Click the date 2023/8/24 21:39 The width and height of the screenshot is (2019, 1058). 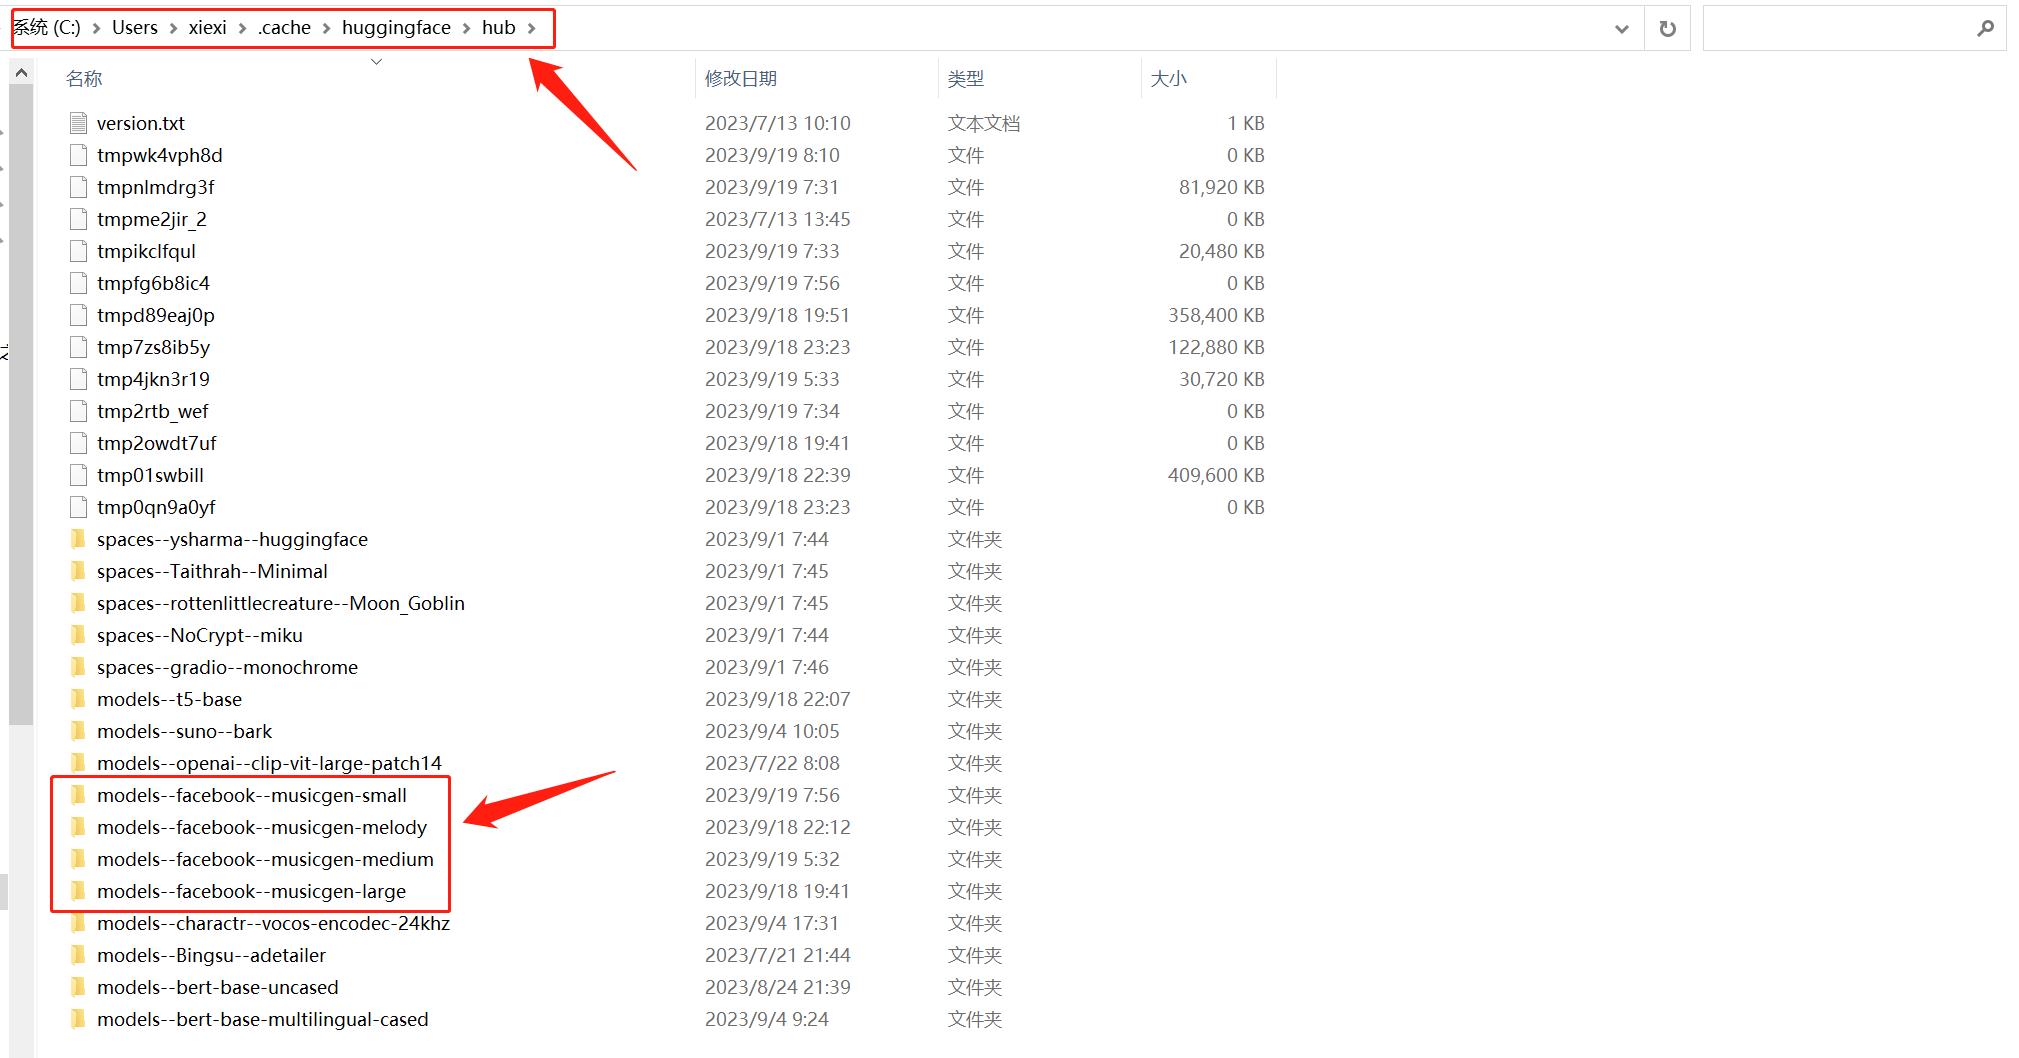point(778,987)
